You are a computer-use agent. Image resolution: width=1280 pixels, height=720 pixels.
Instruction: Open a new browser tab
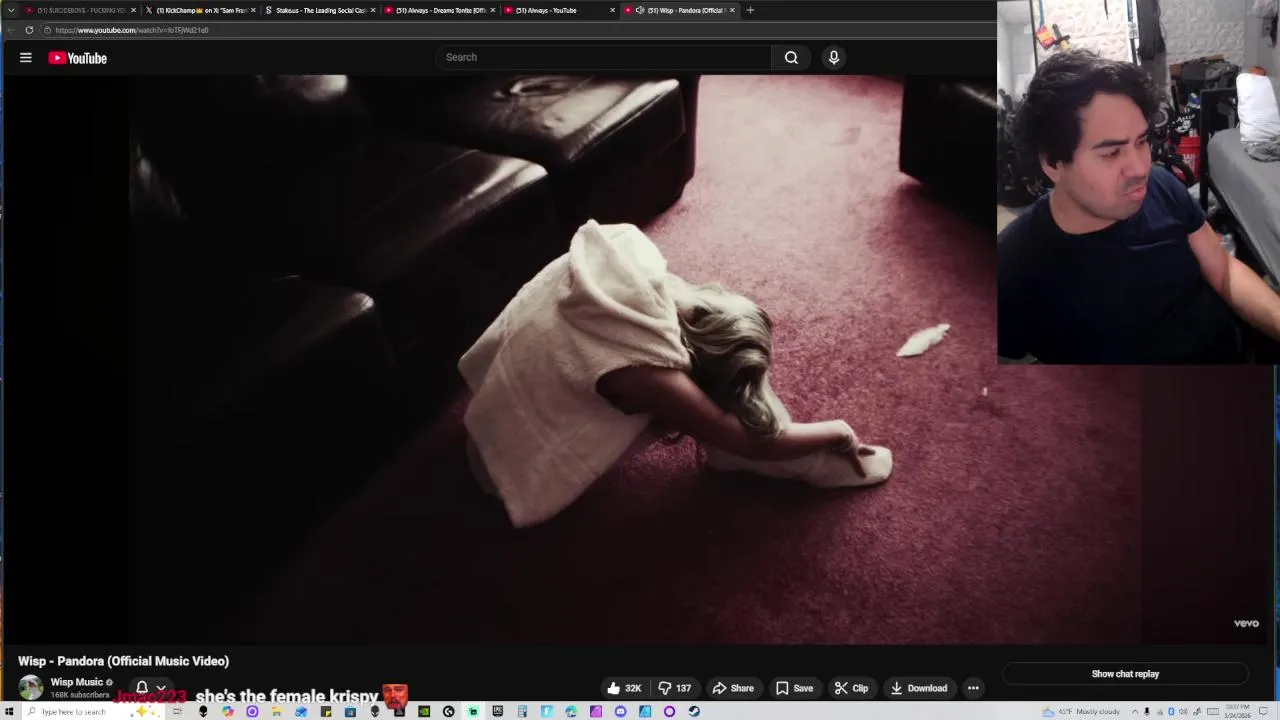click(750, 10)
